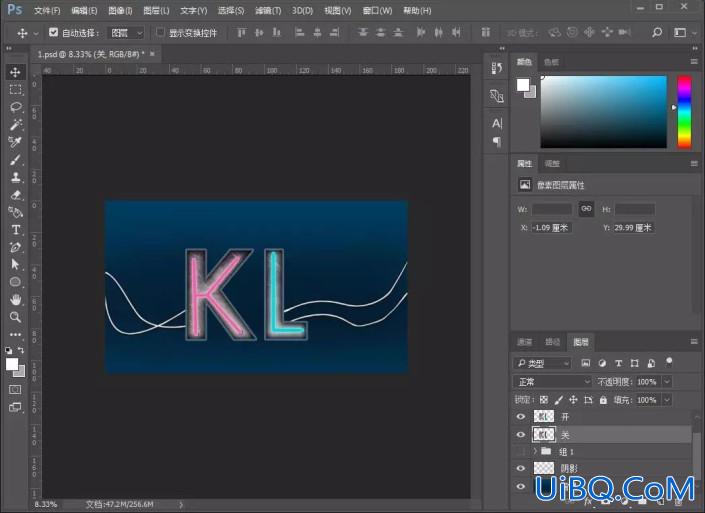This screenshot has width=705, height=513.
Task: Swap foreground and background colors arrow
Action: click(21, 350)
